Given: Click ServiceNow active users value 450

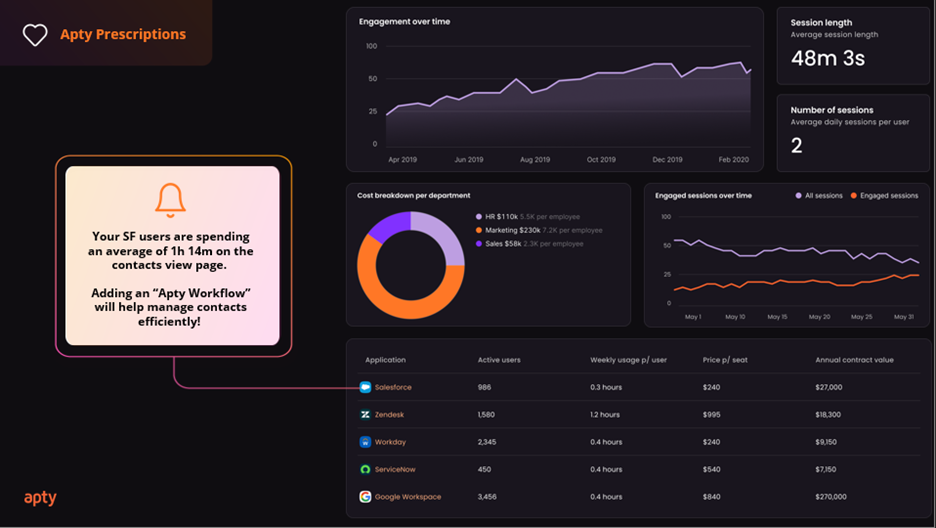Looking at the screenshot, I should [x=484, y=470].
